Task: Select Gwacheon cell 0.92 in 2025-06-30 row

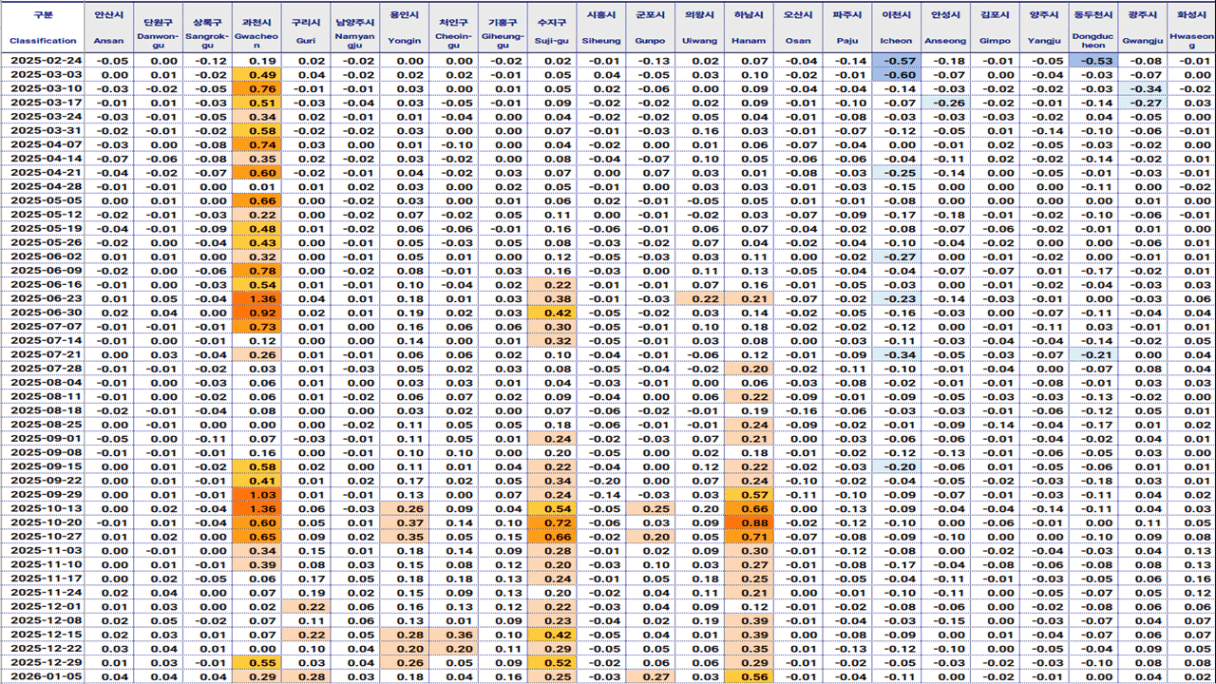Action: (x=255, y=313)
